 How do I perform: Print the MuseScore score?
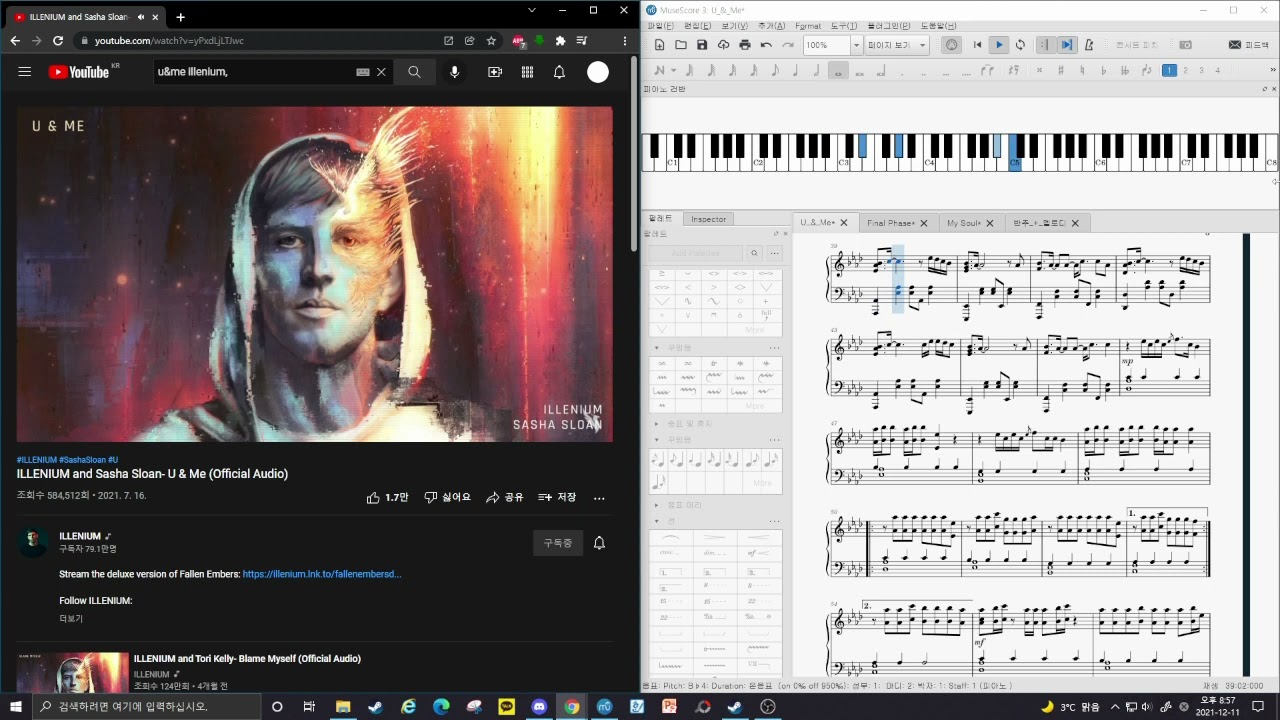[745, 45]
